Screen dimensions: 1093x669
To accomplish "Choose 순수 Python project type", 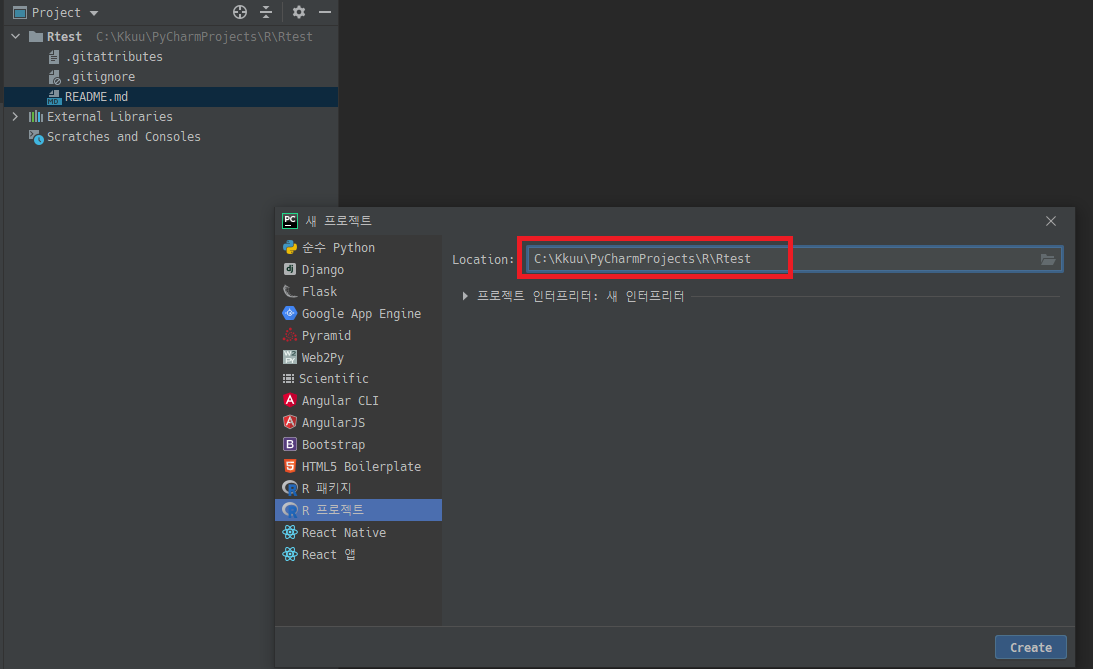I will pos(358,247).
